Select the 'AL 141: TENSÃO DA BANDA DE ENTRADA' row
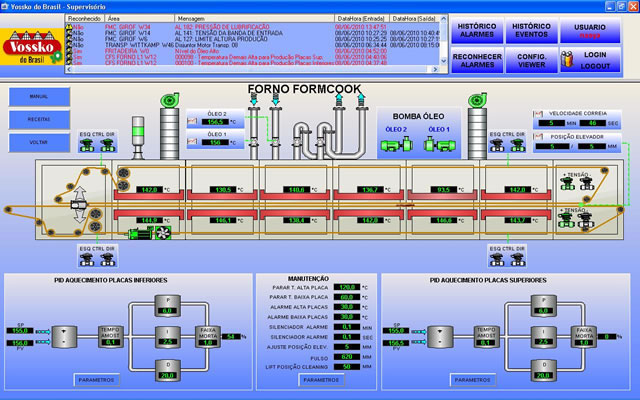This screenshot has height=400, width=640. [x=252, y=33]
